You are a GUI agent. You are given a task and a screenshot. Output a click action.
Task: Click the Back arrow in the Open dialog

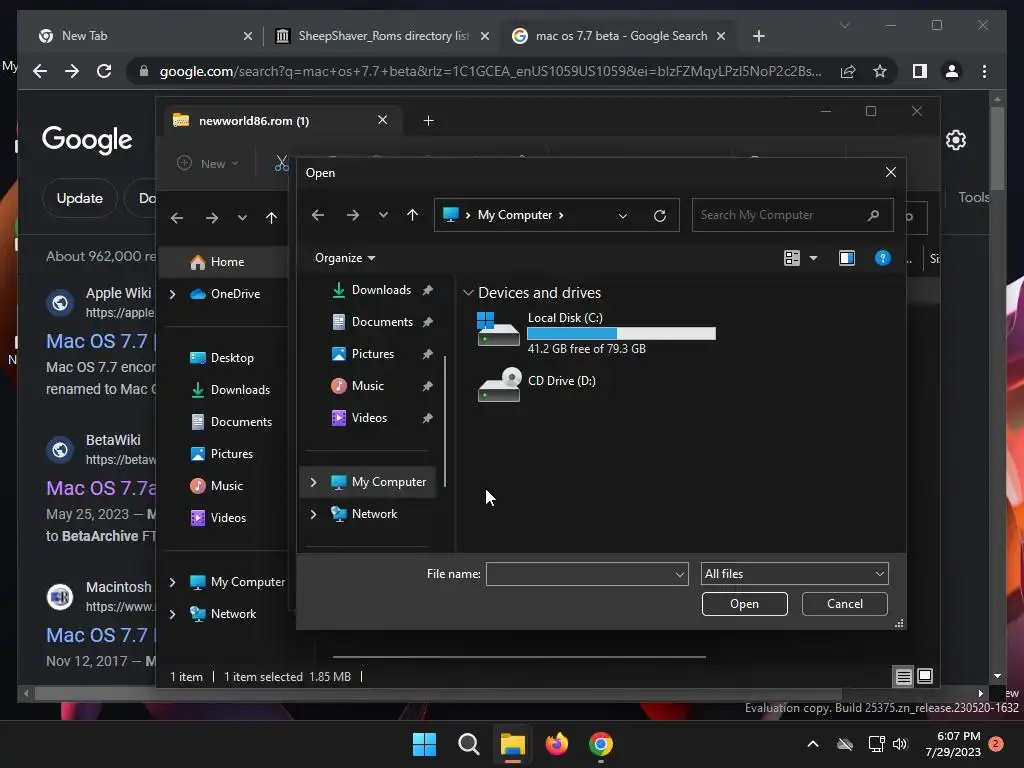tap(318, 215)
